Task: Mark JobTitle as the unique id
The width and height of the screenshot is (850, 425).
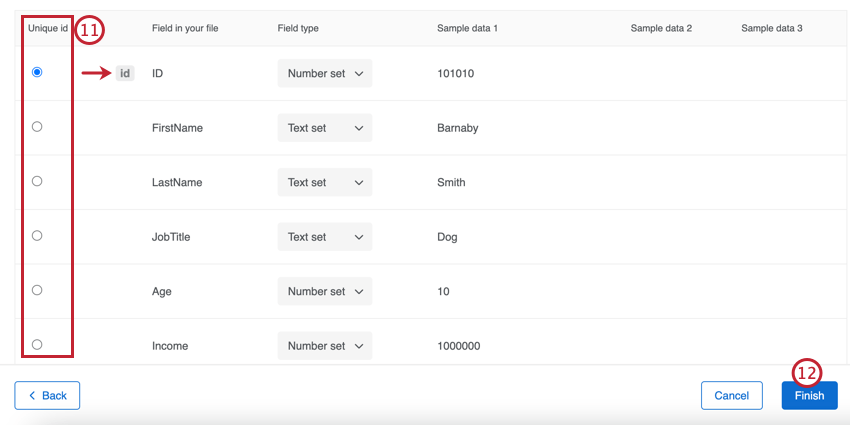Action: (37, 235)
